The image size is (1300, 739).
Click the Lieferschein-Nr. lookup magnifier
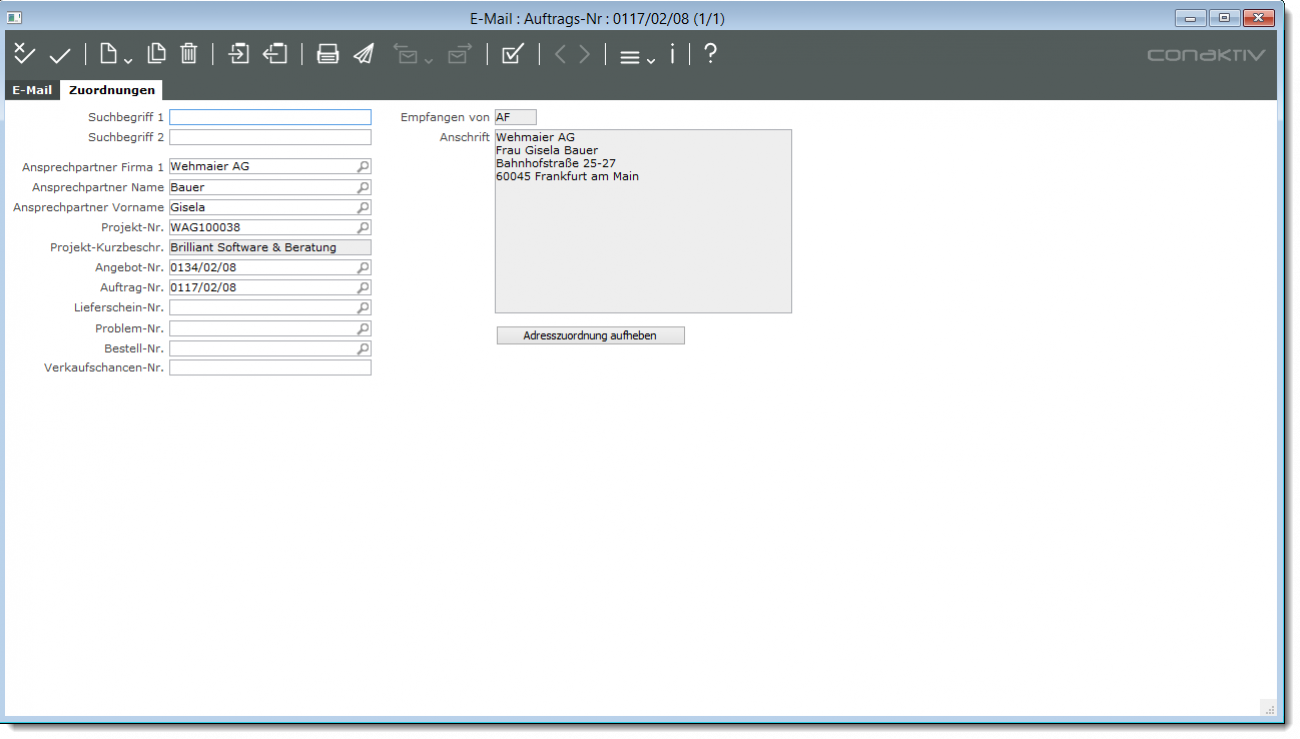363,308
